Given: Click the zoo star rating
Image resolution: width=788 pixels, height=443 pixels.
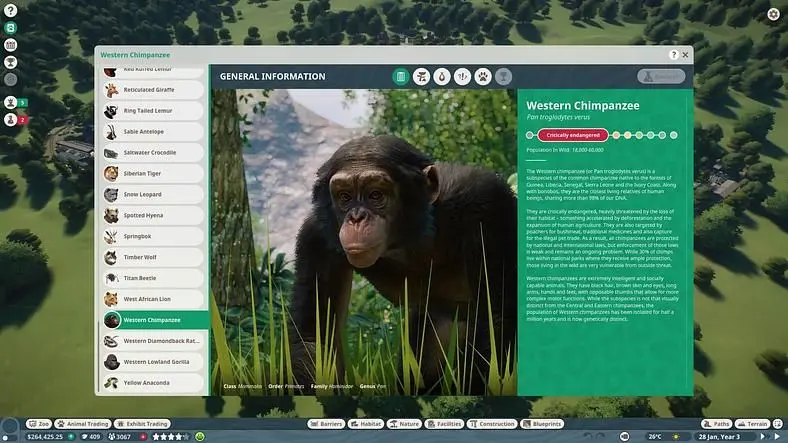Looking at the screenshot, I should (171, 436).
